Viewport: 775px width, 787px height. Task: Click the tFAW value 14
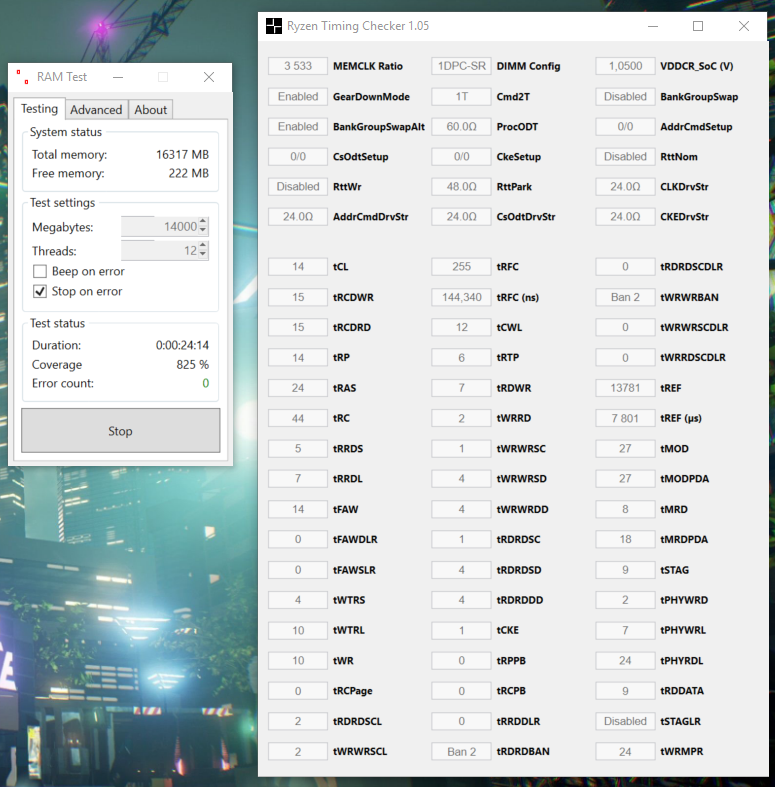298,509
